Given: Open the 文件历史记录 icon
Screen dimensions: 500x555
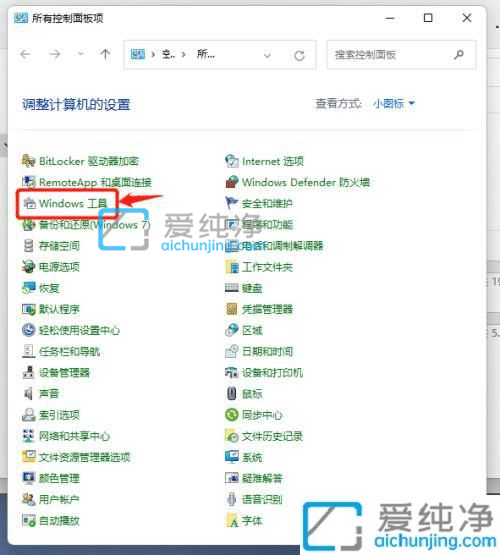Looking at the screenshot, I should (x=232, y=436).
